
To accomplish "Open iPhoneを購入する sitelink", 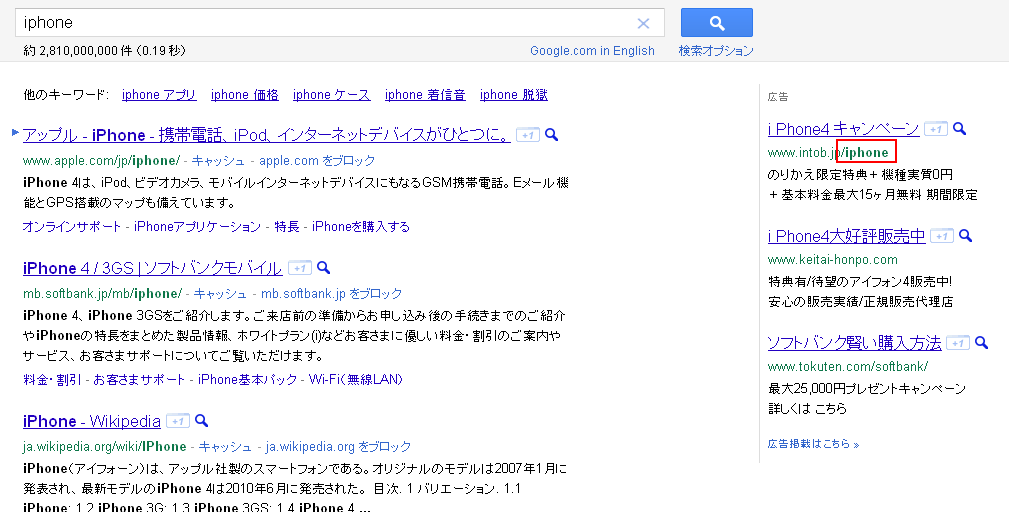I will point(361,226).
